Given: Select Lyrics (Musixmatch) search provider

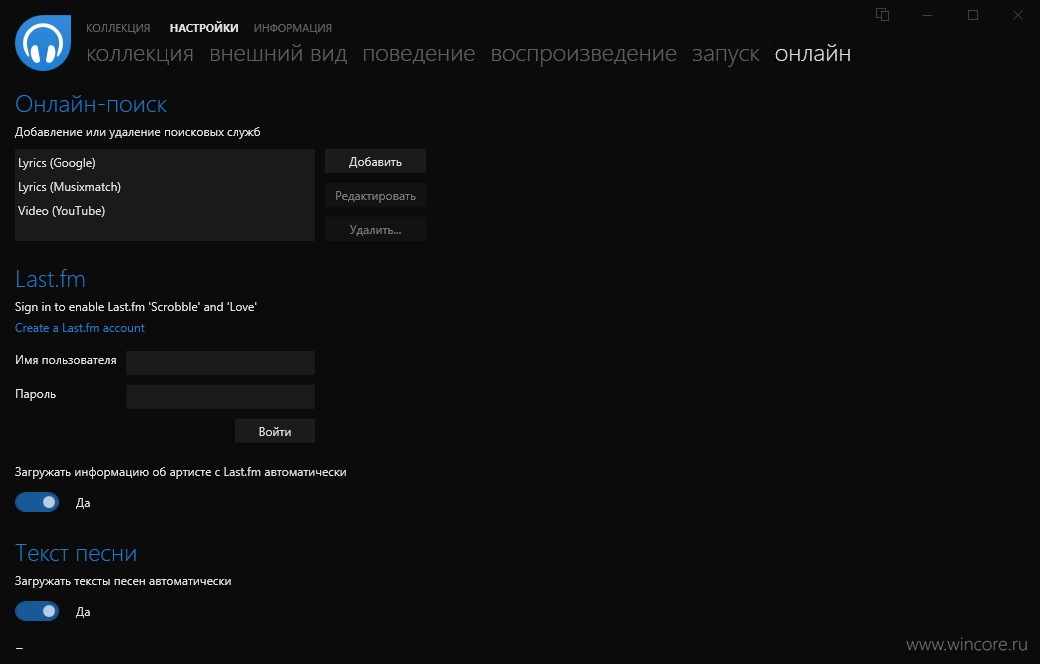Looking at the screenshot, I should (164, 186).
